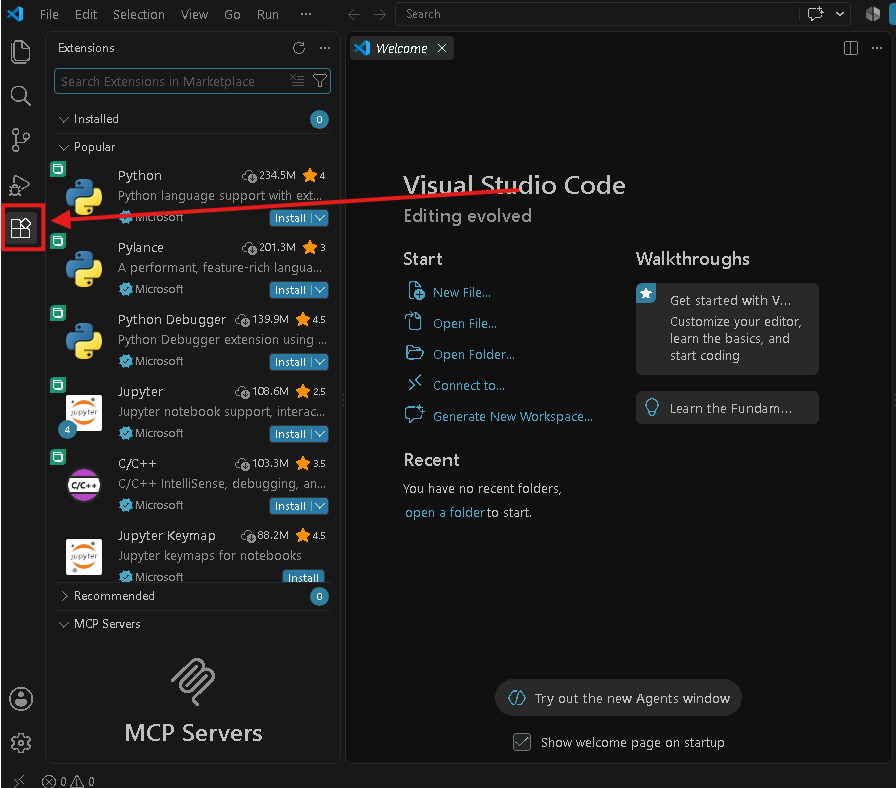This screenshot has height=788, width=896.
Task: Click the Open Folder... link
Action: tap(474, 354)
